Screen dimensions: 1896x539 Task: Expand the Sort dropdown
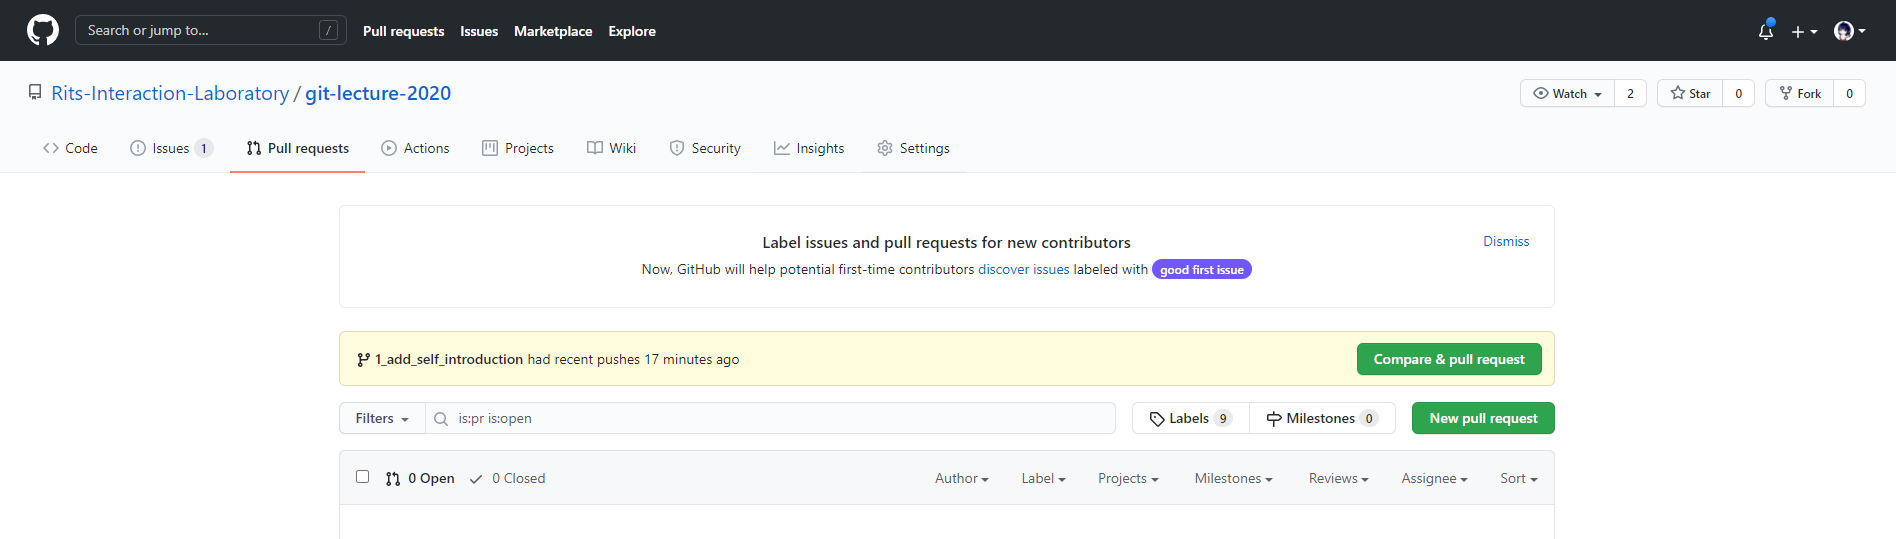[x=1518, y=478]
